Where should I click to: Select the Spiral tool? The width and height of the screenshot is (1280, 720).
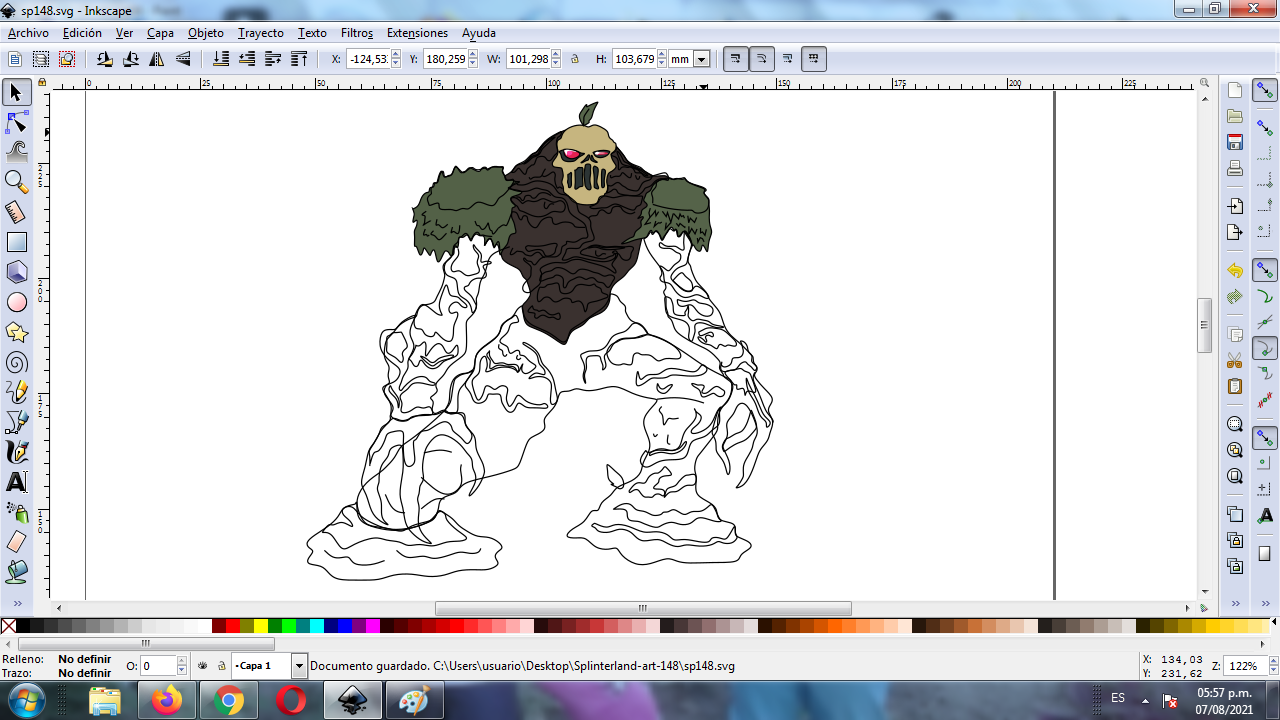pyautogui.click(x=16, y=362)
